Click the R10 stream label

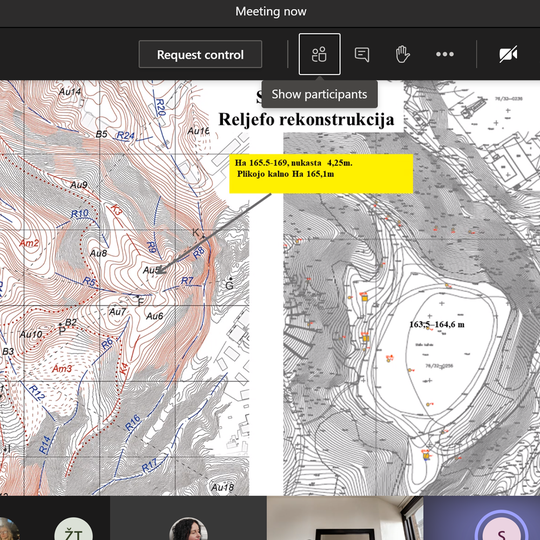tap(80, 214)
